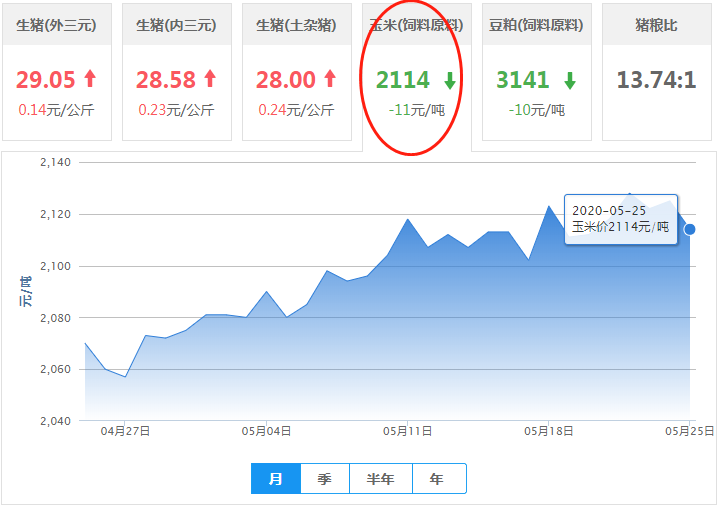Screen dimensions: 717x506
Task: Click the 29.05 price value
Action: pyautogui.click(x=45, y=80)
